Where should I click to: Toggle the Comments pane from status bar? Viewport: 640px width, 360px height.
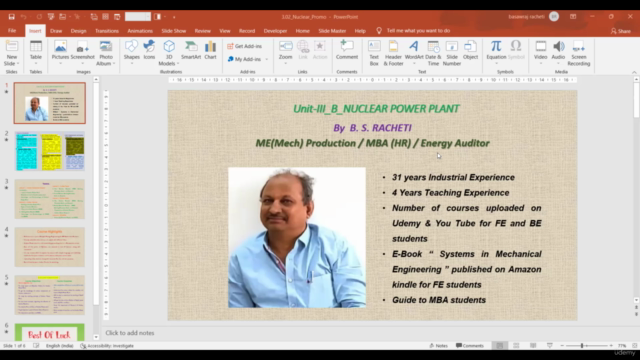click(x=470, y=346)
